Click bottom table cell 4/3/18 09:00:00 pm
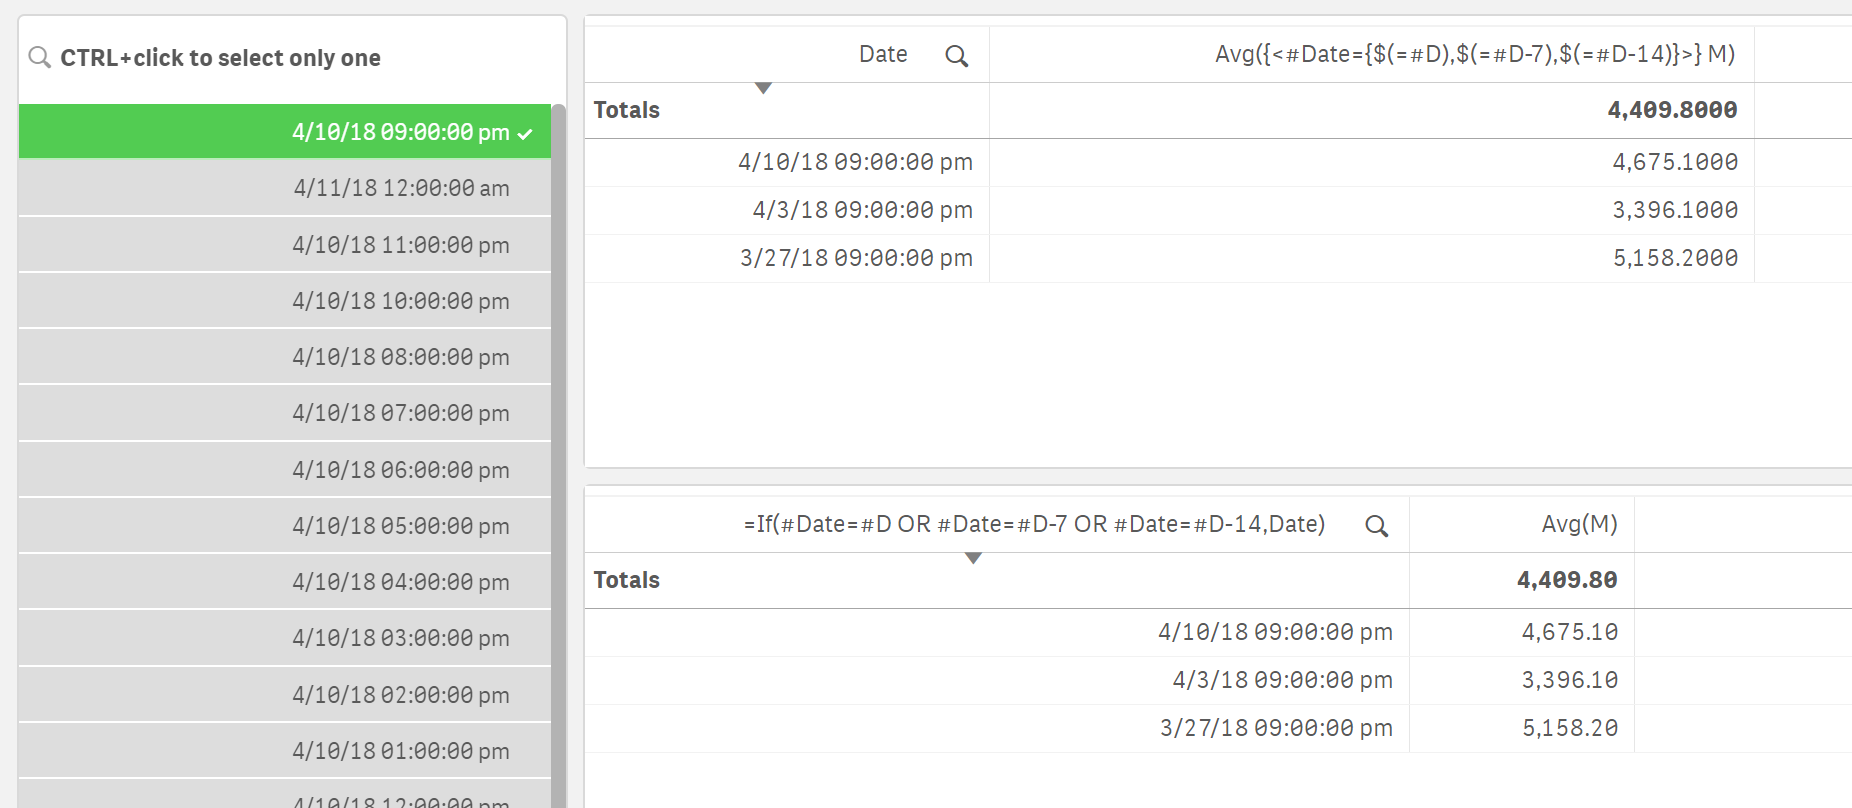This screenshot has height=808, width=1852. 1282,680
